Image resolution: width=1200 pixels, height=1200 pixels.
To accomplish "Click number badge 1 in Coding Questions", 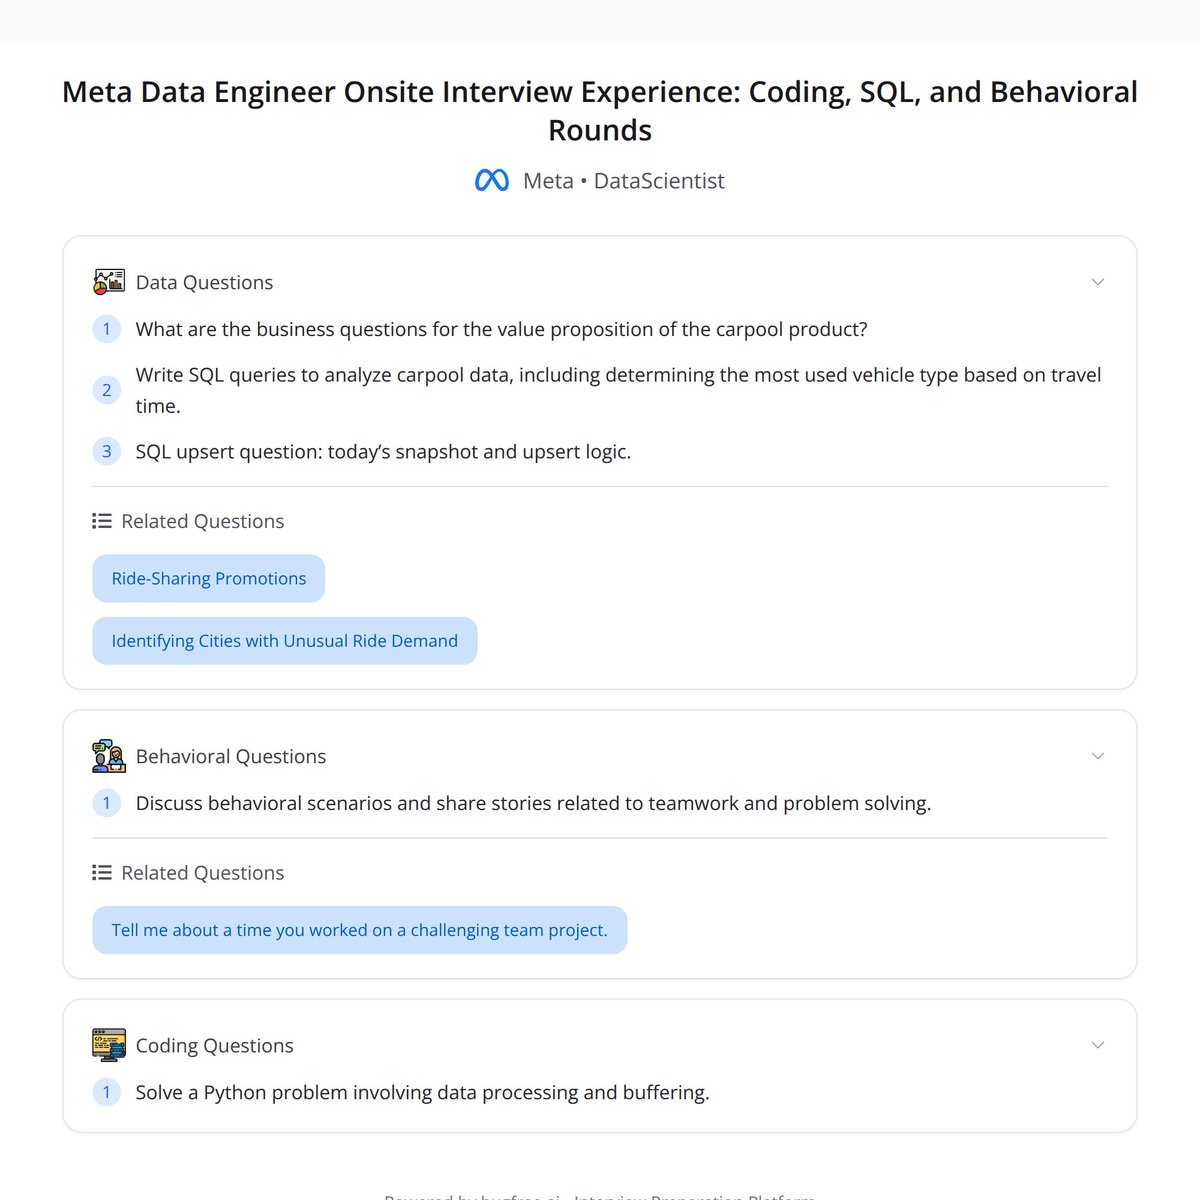I will pyautogui.click(x=107, y=1092).
